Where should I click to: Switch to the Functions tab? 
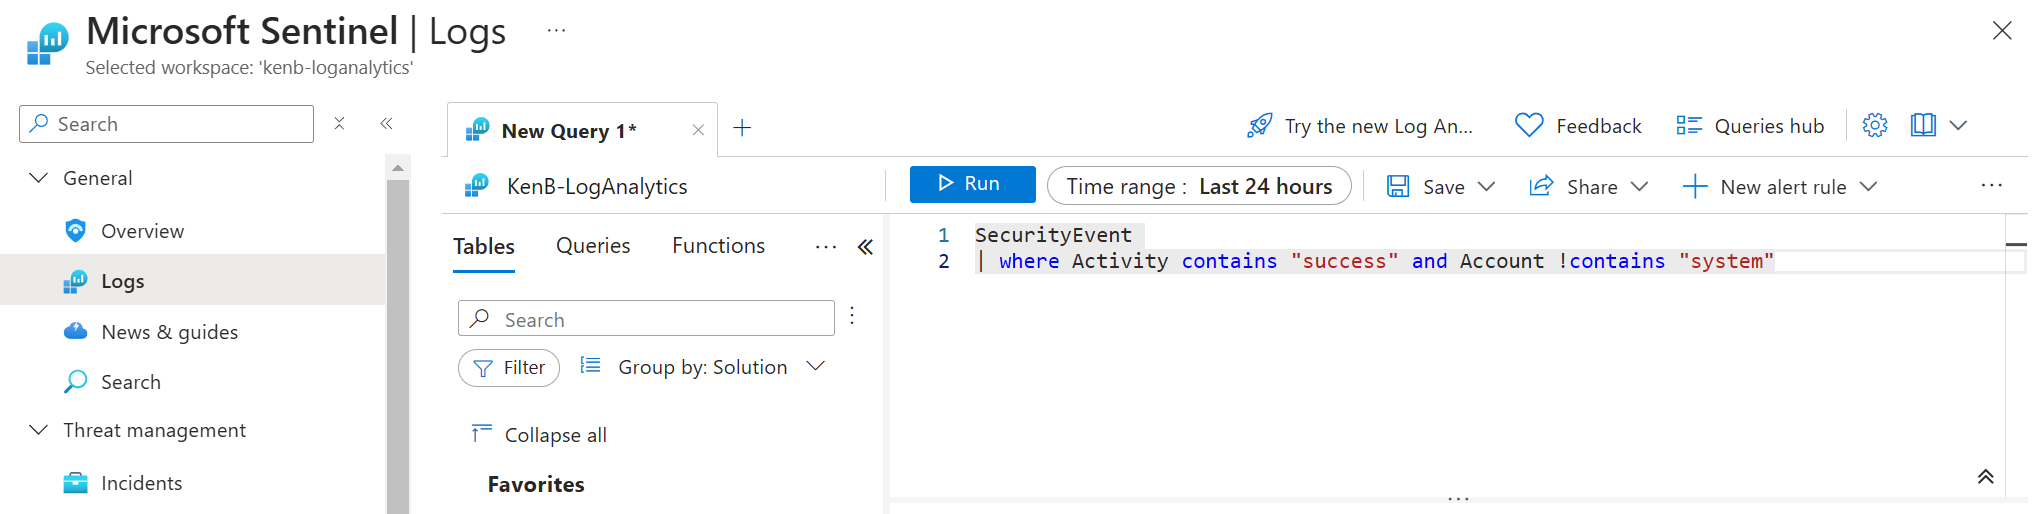point(718,246)
